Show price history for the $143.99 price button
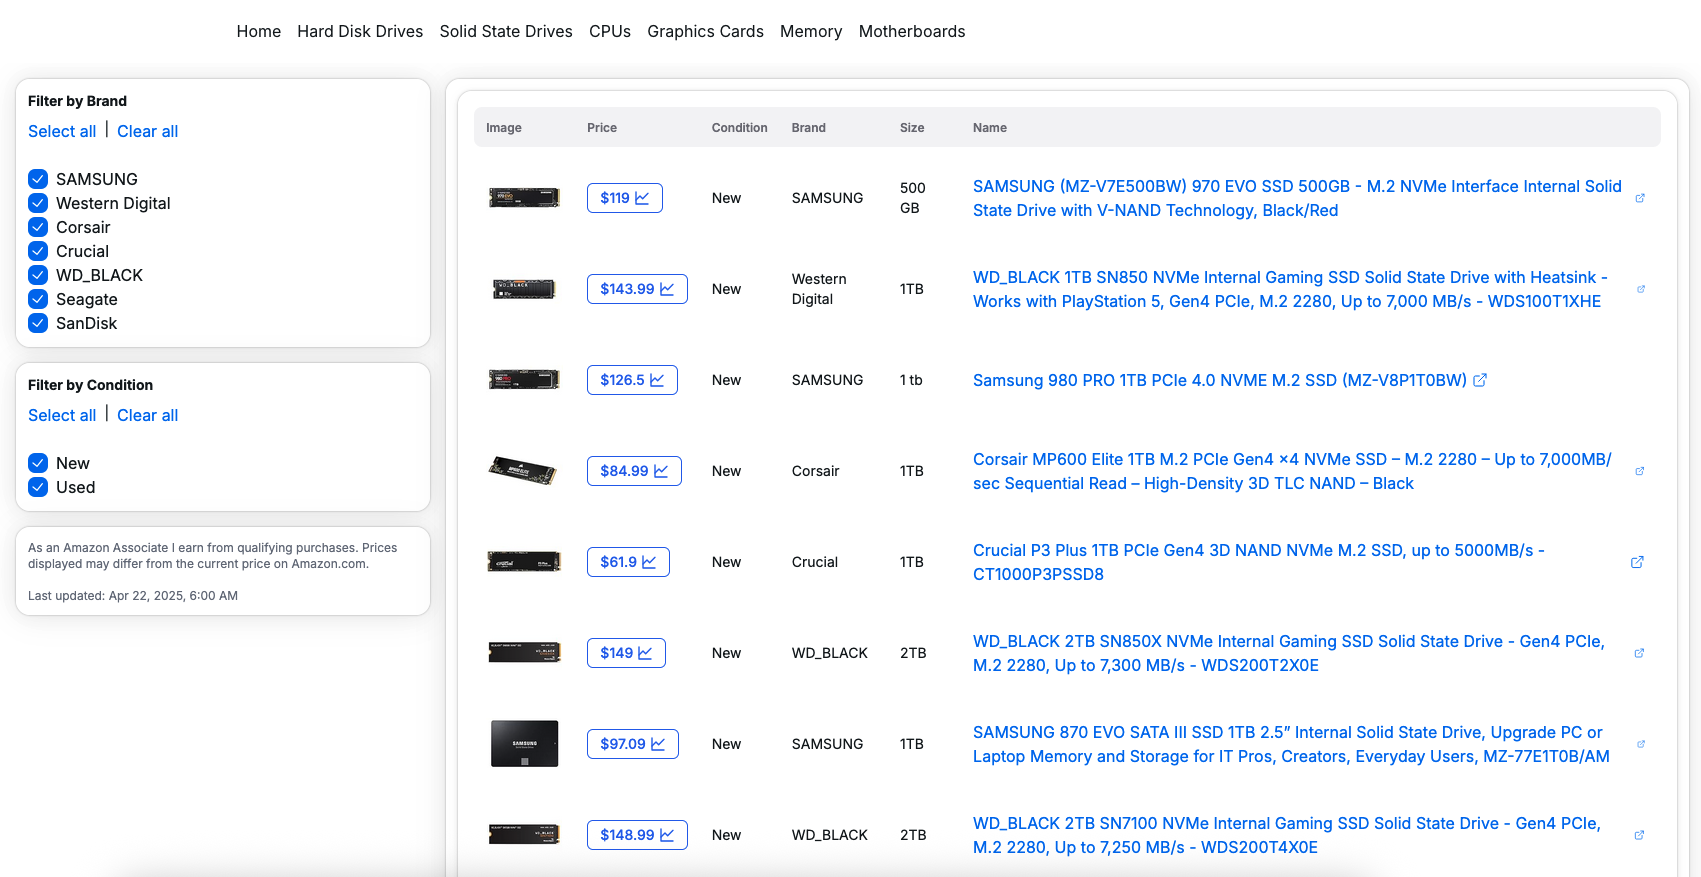 coord(637,289)
